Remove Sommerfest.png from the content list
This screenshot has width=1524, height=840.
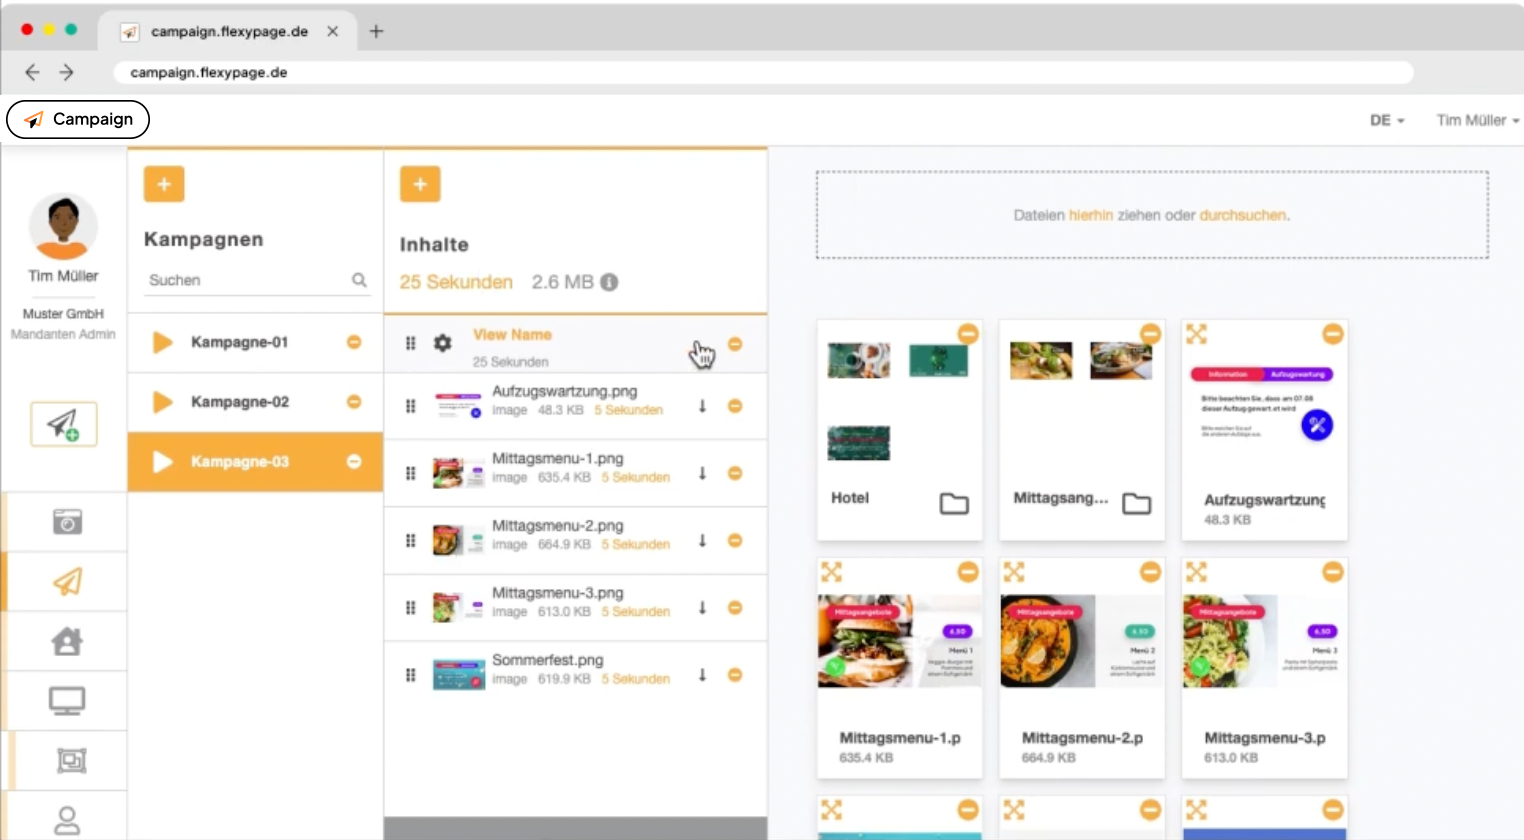point(735,675)
